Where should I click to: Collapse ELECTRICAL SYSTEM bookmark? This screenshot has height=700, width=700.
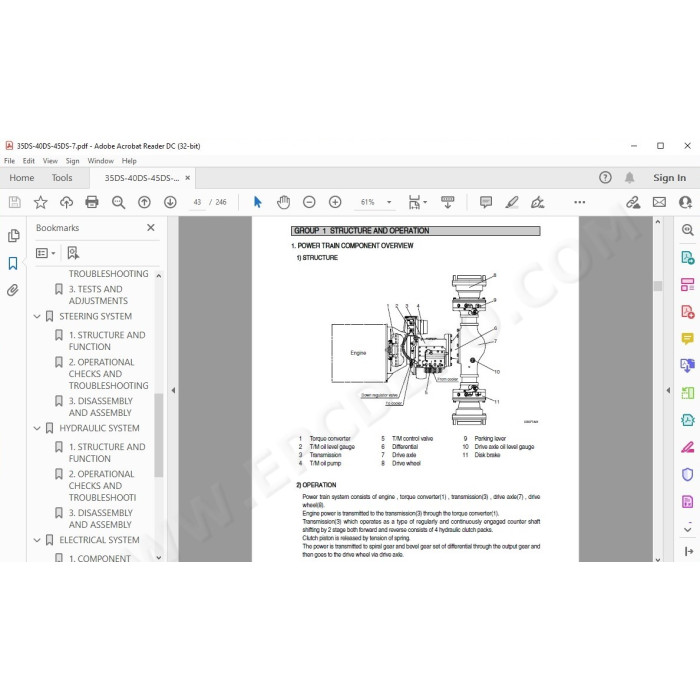(37, 540)
